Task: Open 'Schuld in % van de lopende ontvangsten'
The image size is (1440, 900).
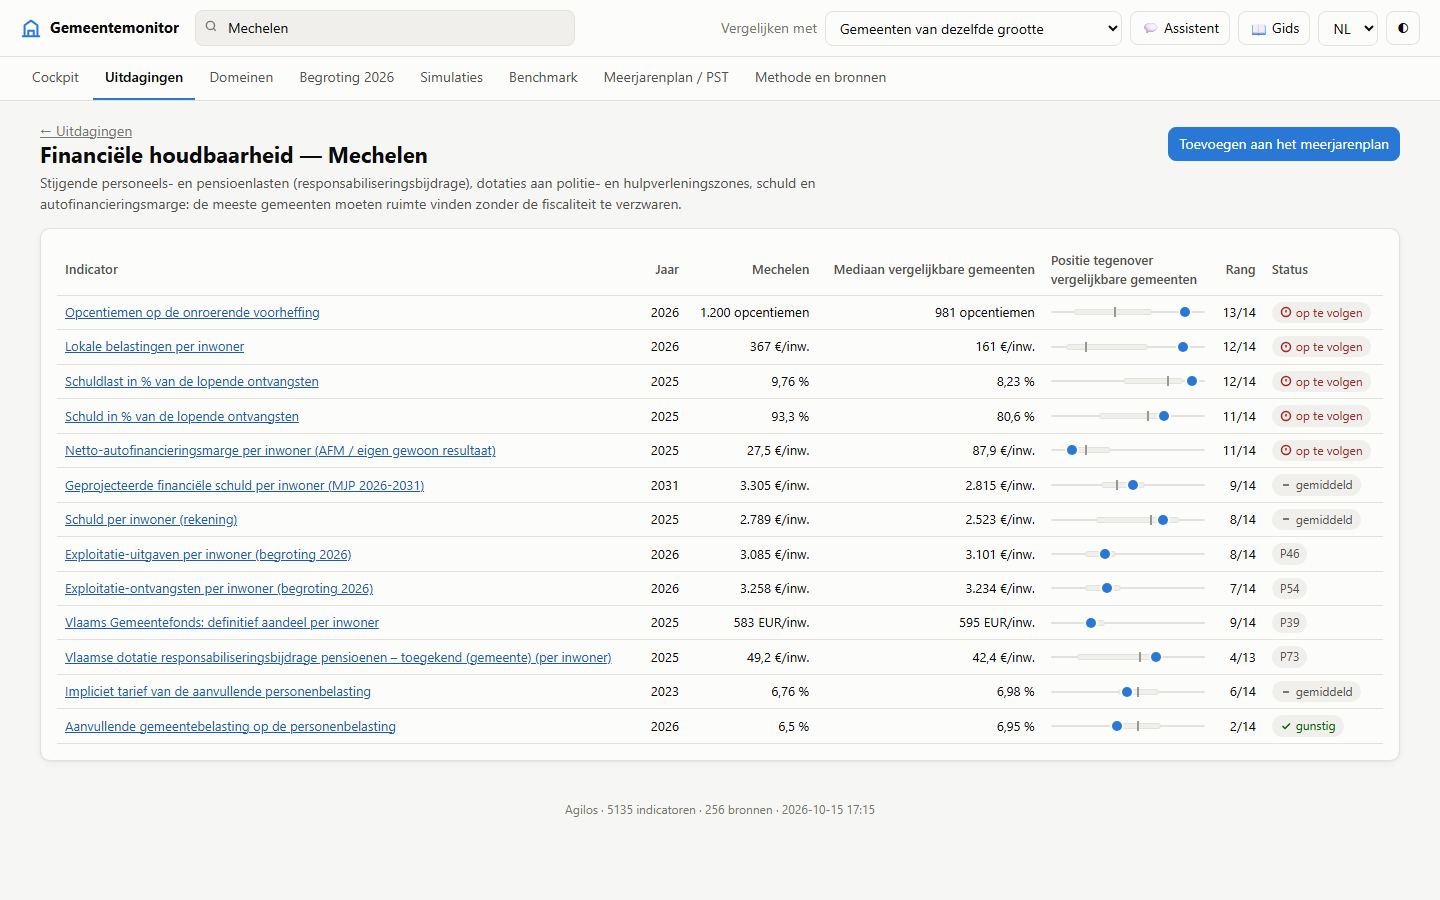Action: 182,416
